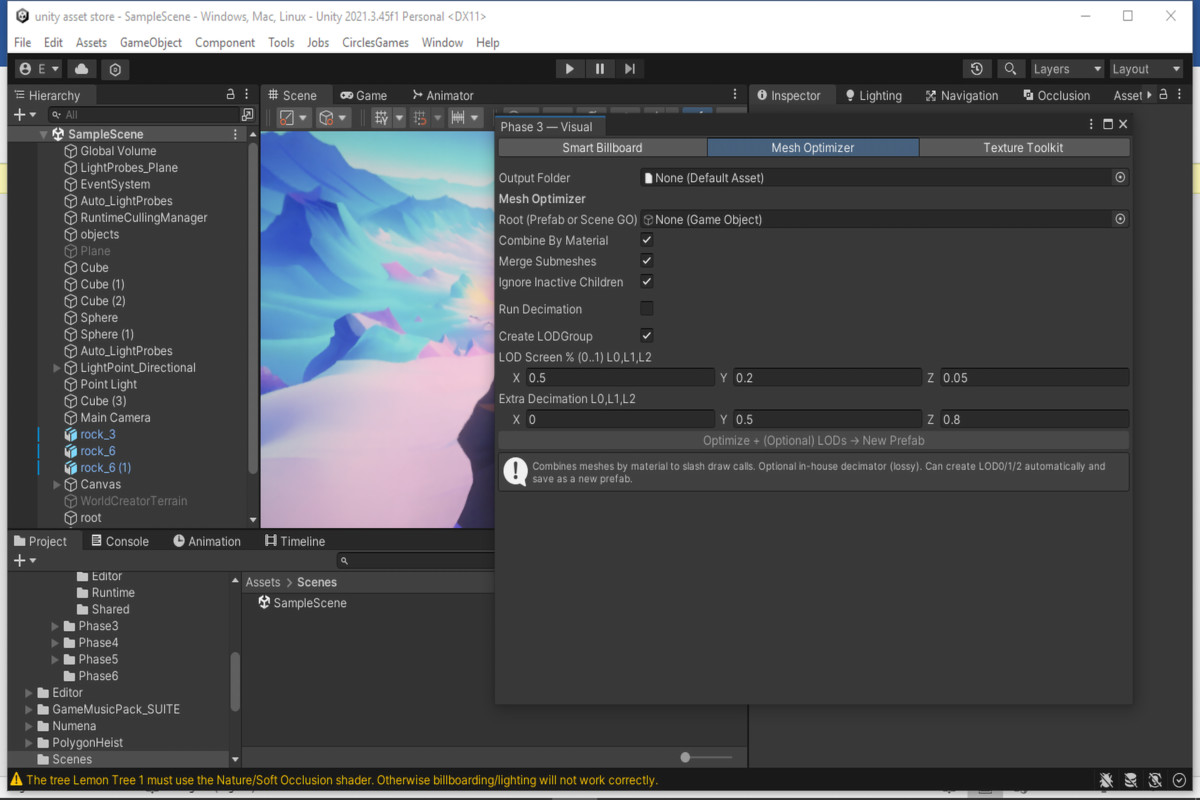
Task: Select the Texture Toolkit button
Action: point(1024,147)
